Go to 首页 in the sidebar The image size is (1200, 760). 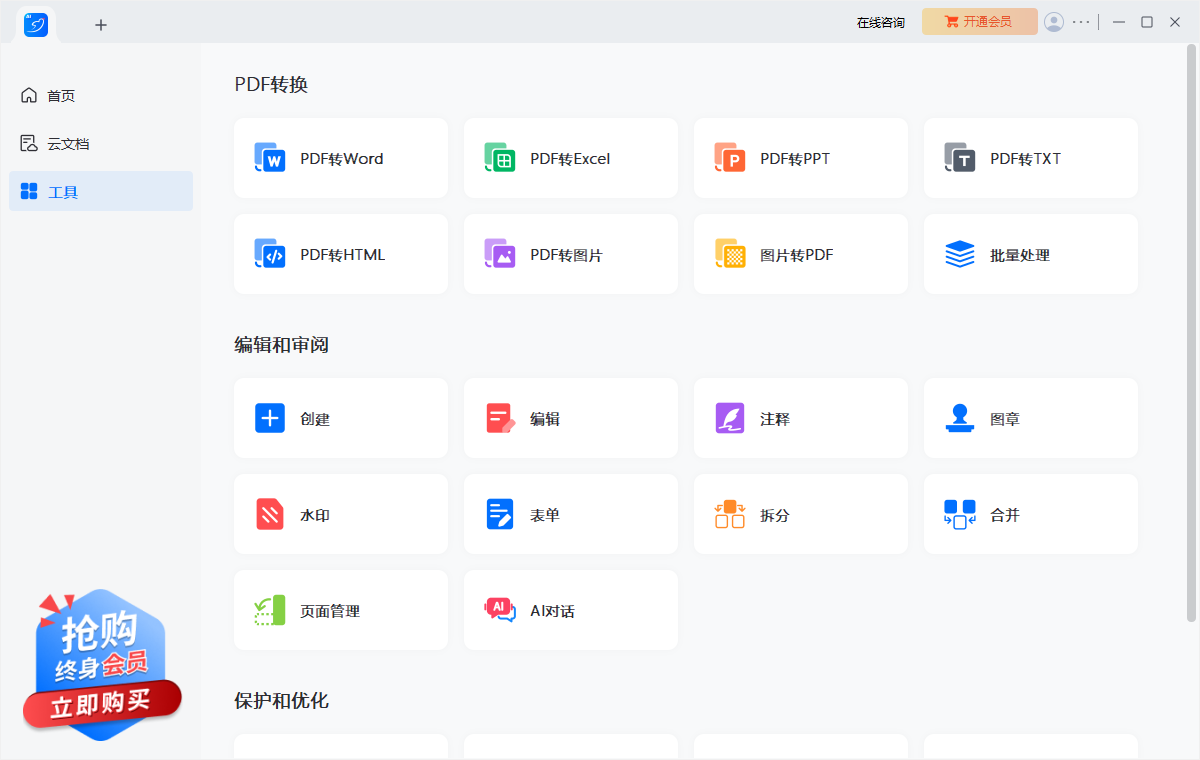(x=61, y=96)
